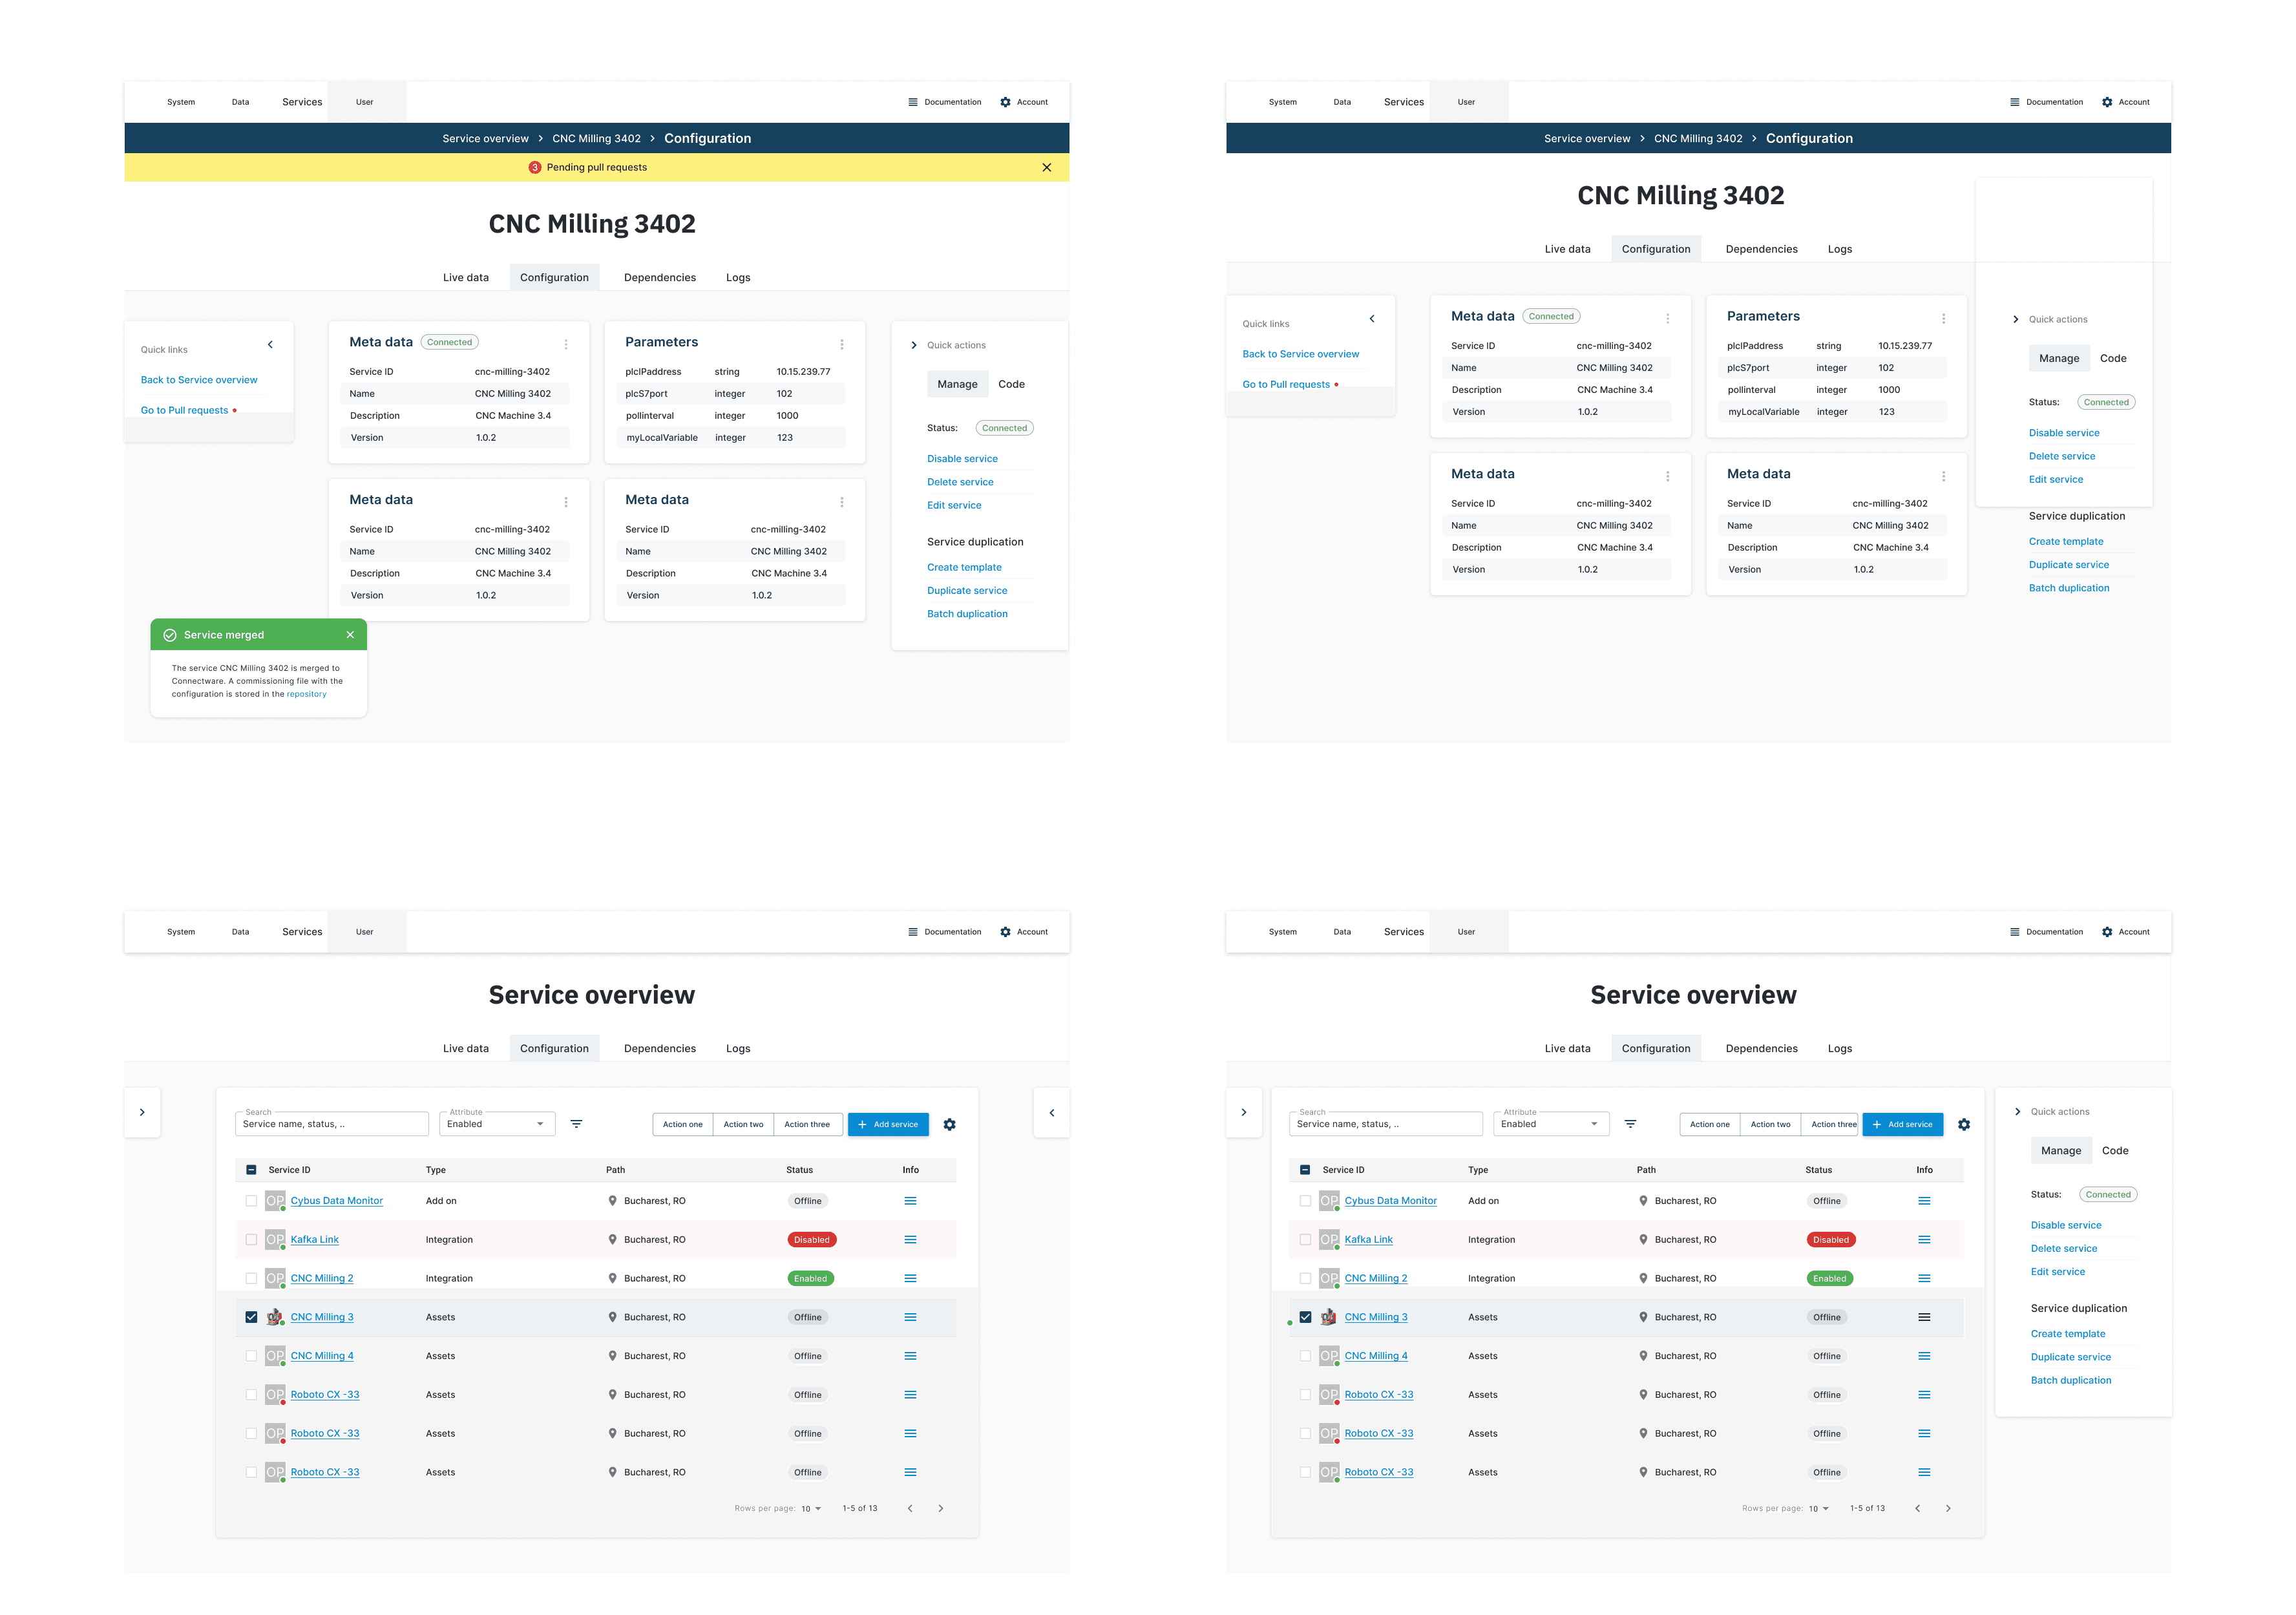The height and width of the screenshot is (1615, 2296).
Task: Uncheck CNC Milling 3 row, bottom-right table
Action: (1305, 1317)
